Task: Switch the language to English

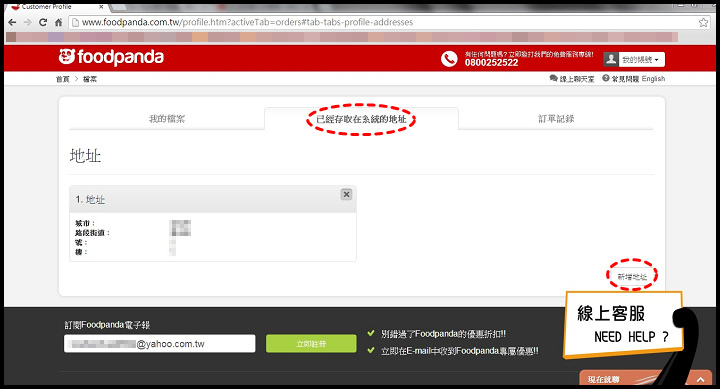Action: (653, 79)
